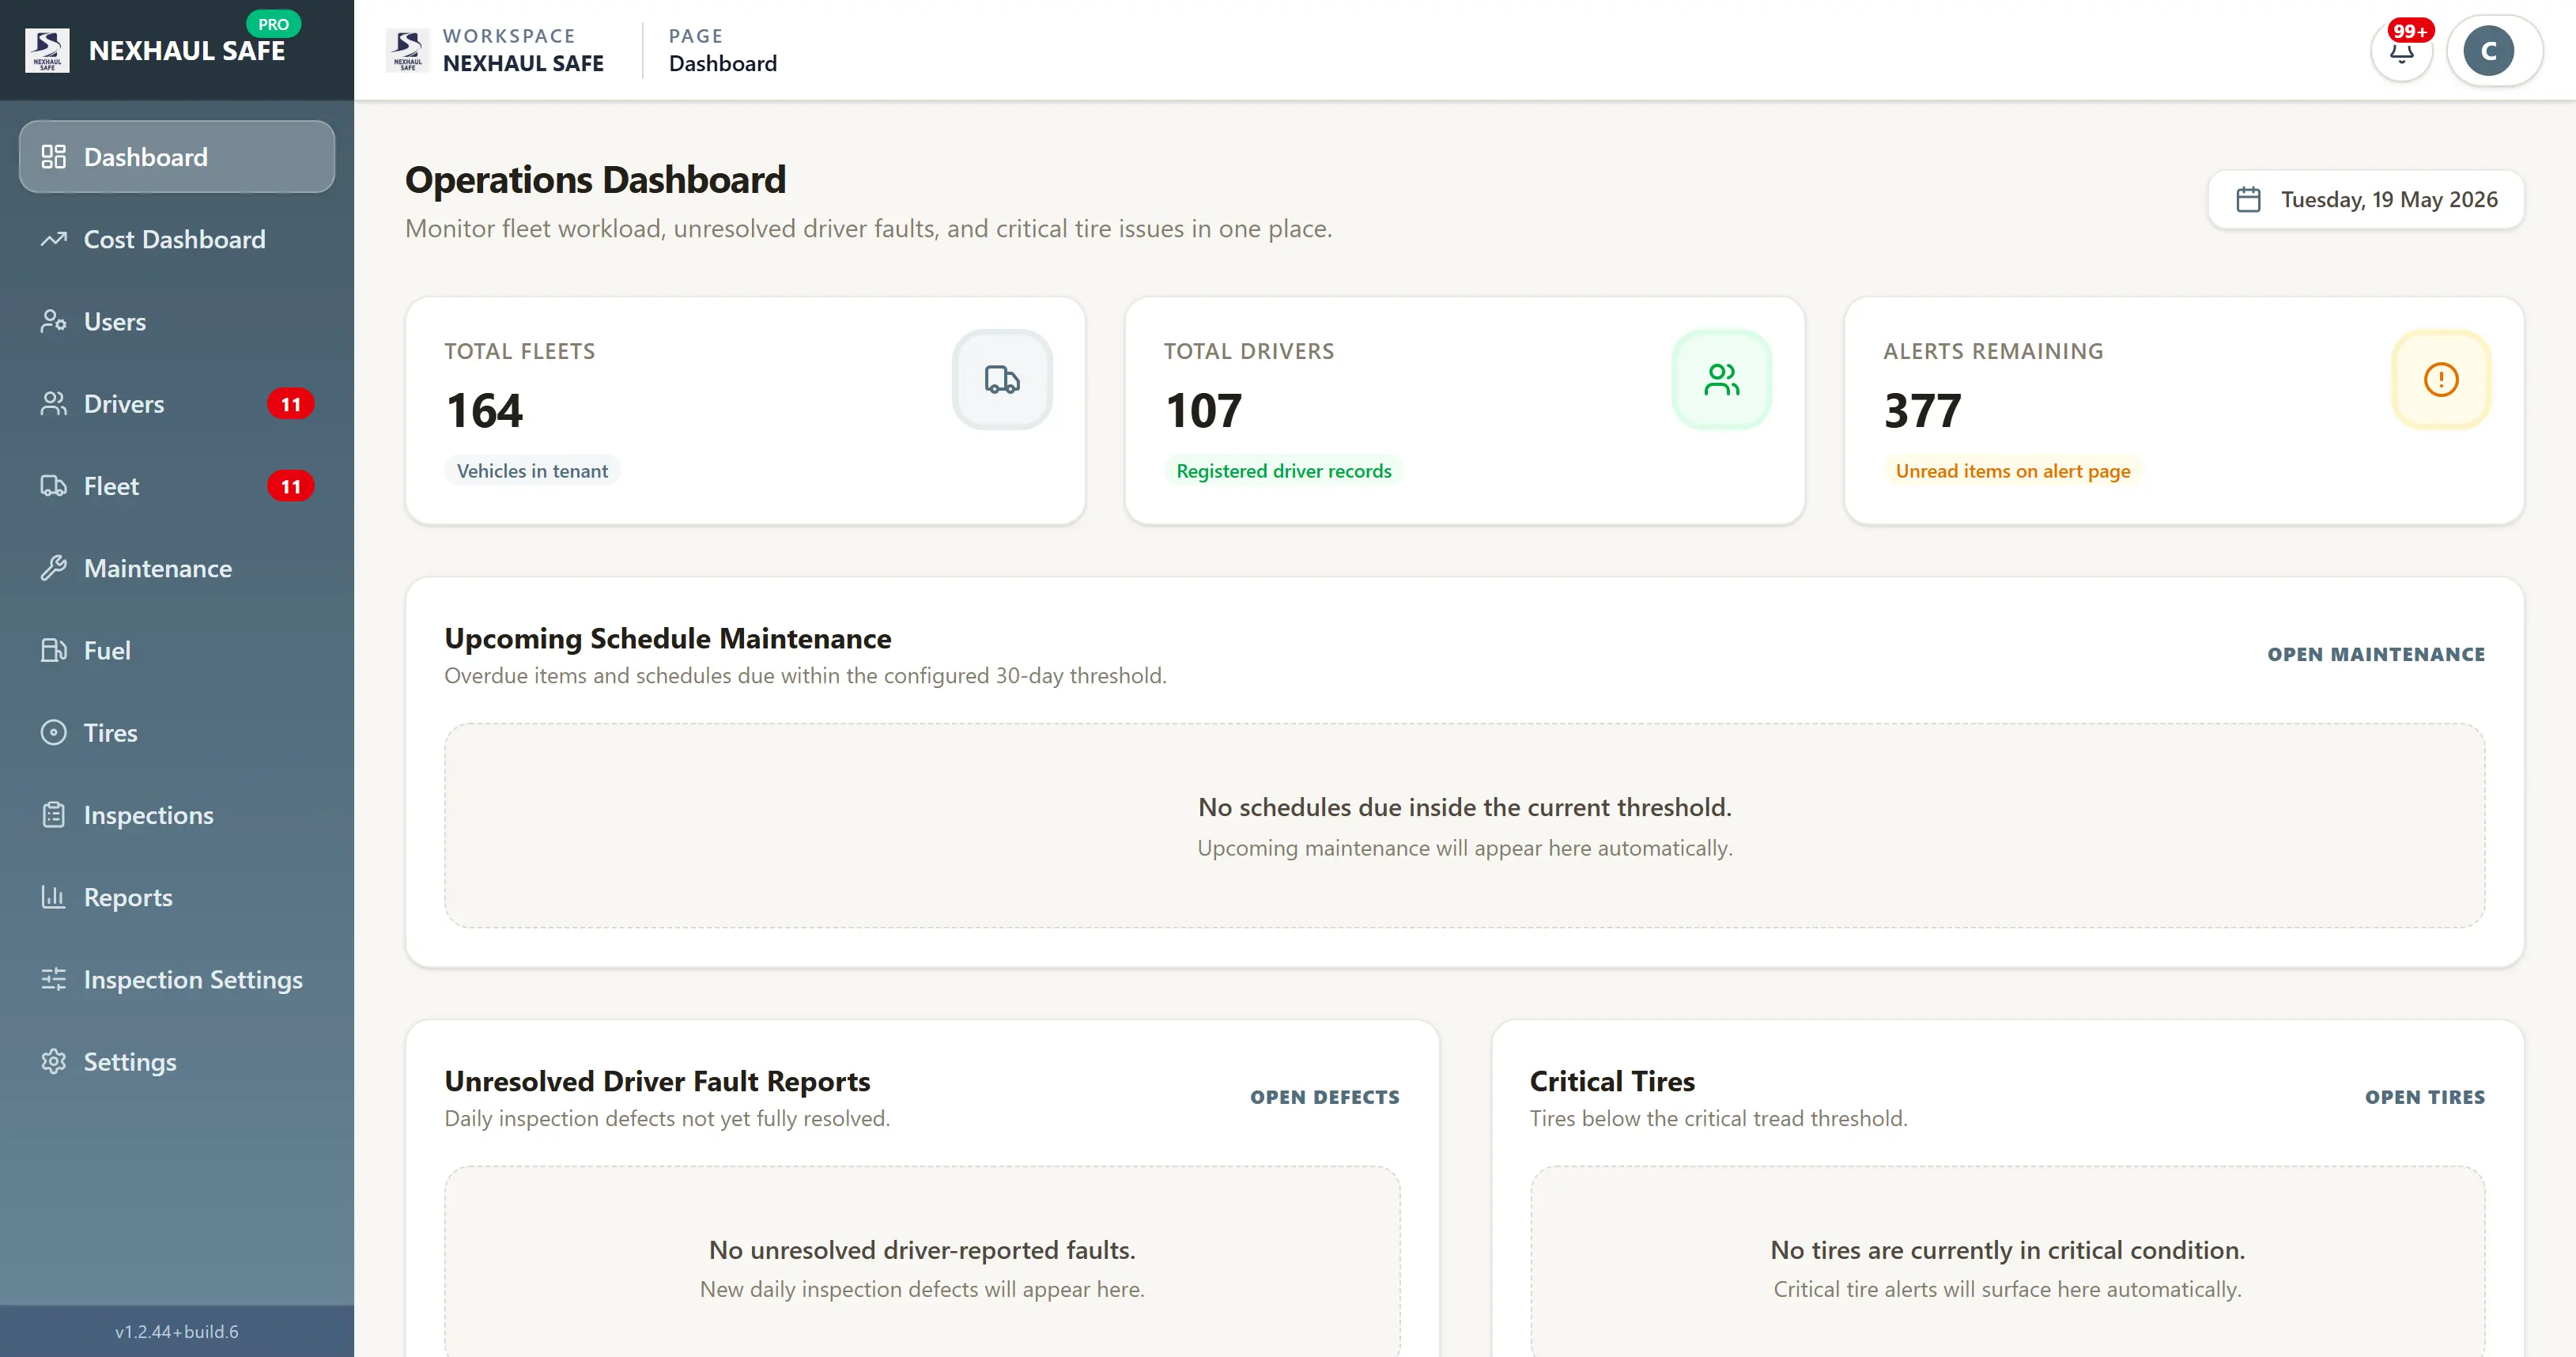
Task: Click the Unread items on alert page chip
Action: click(x=2012, y=471)
